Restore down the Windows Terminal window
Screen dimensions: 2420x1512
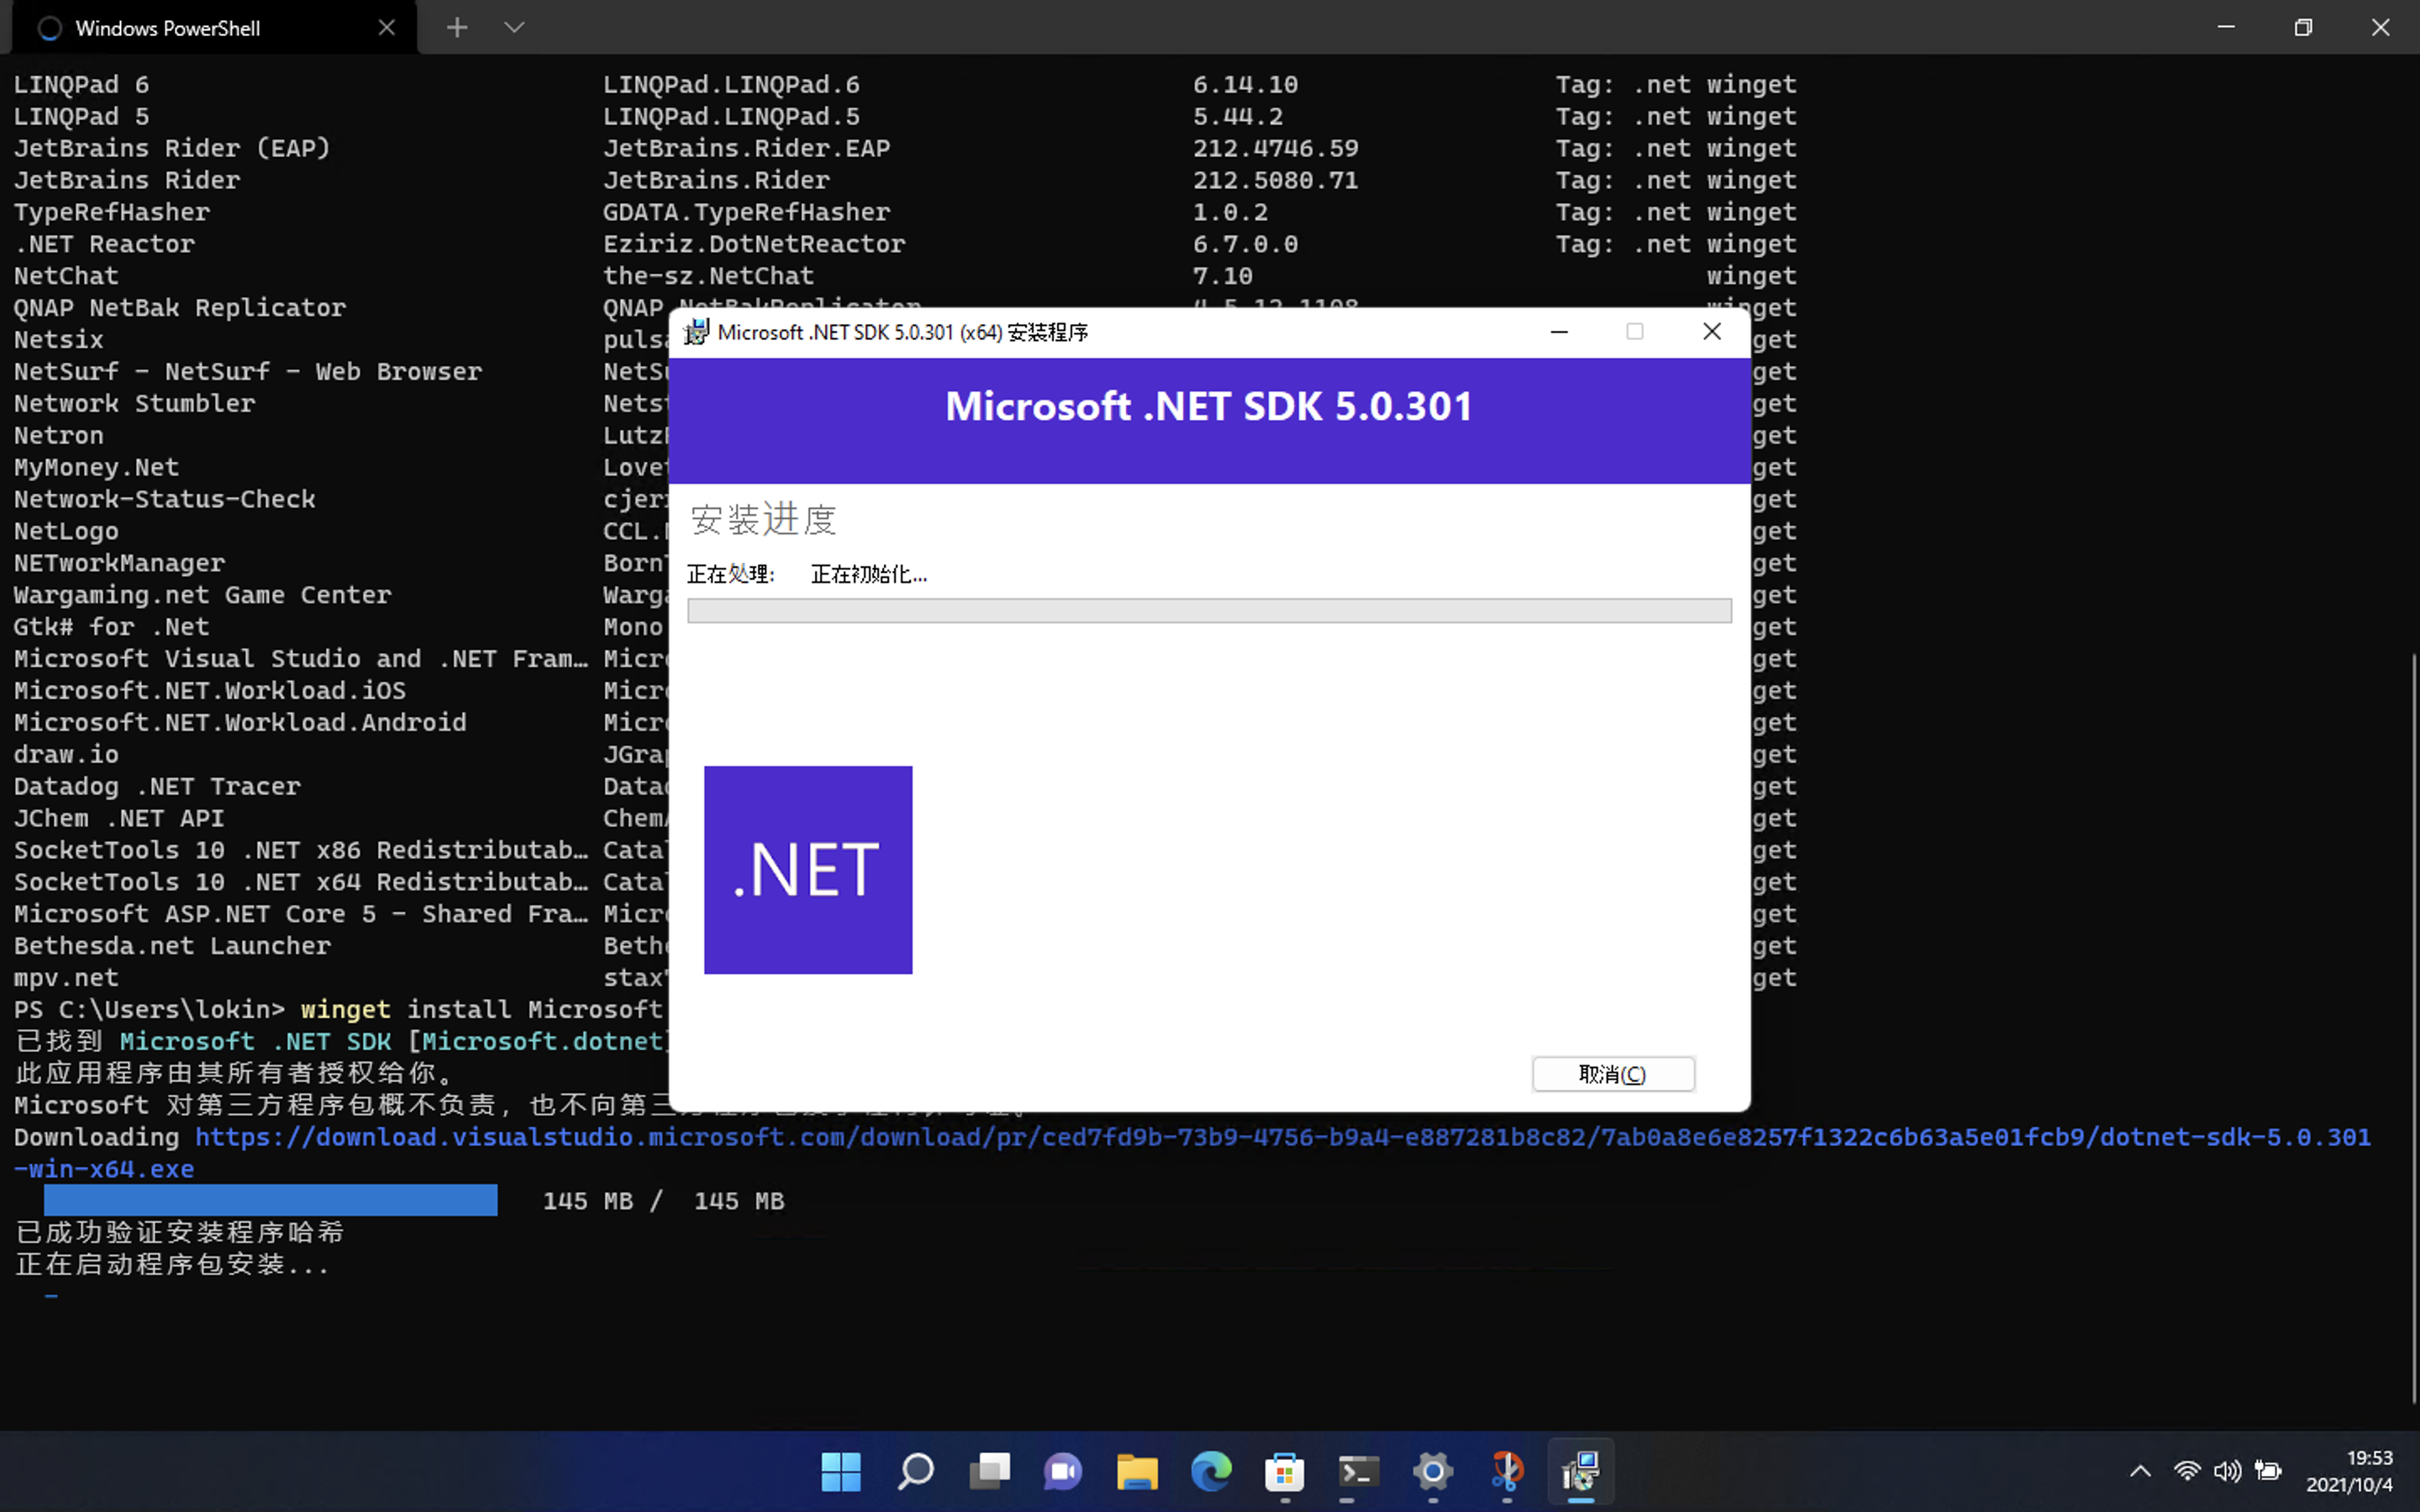tap(2303, 27)
